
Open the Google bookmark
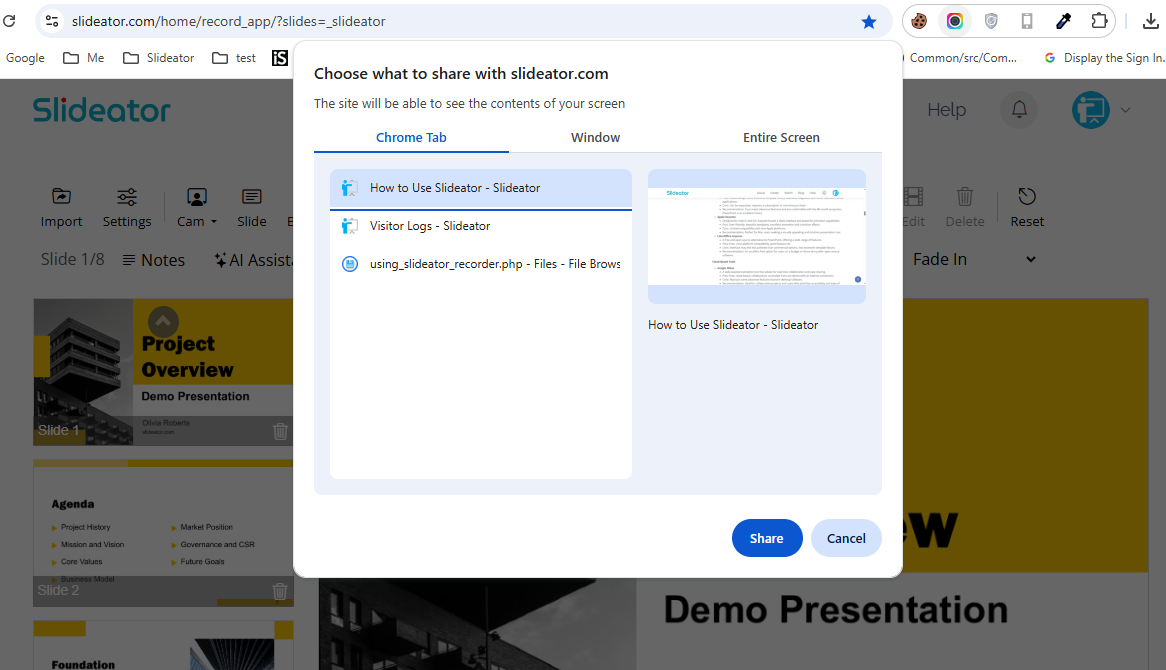(25, 58)
